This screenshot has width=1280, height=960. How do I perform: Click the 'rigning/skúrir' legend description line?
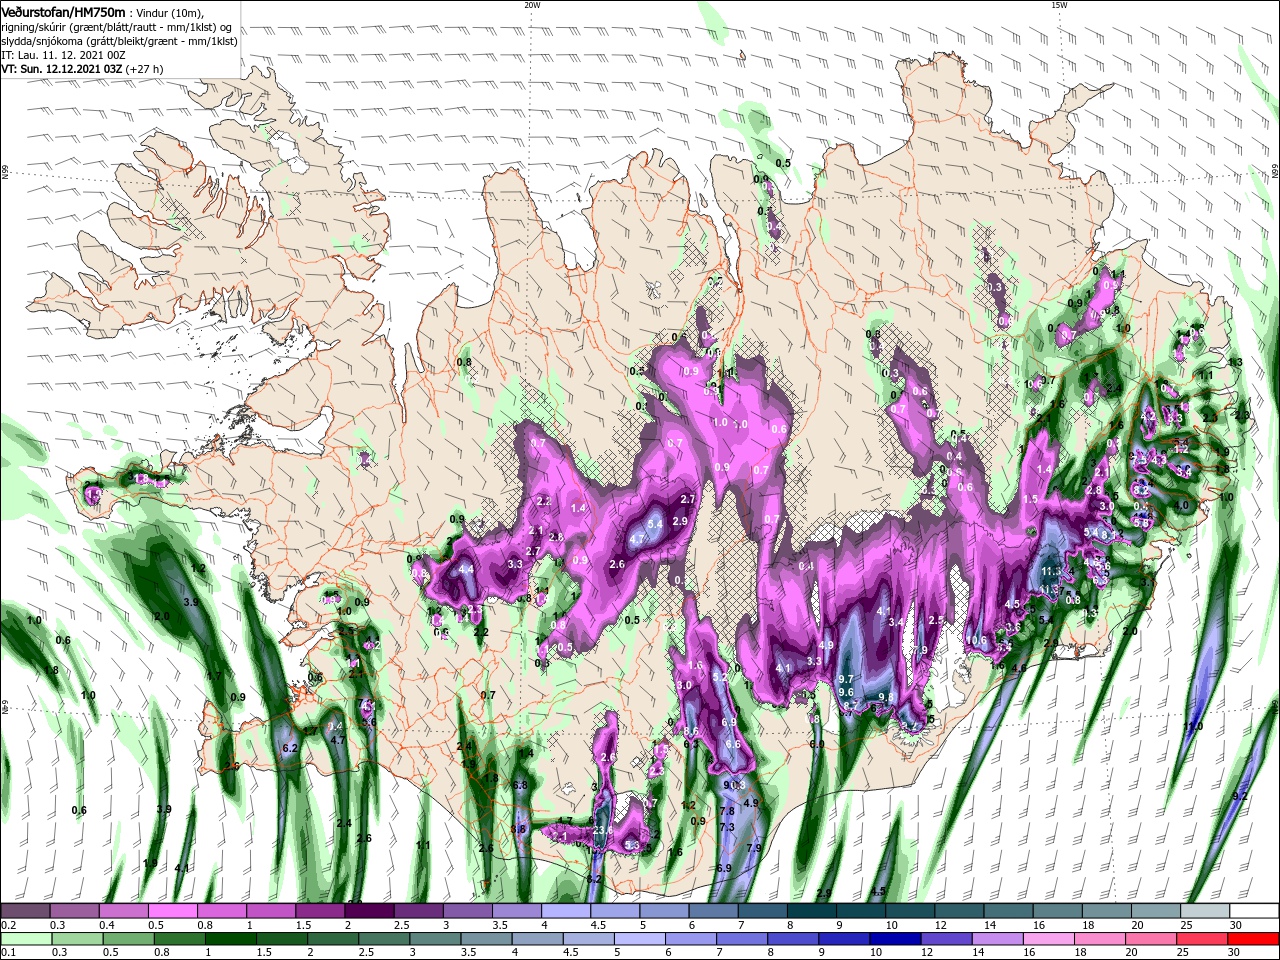(x=118, y=27)
